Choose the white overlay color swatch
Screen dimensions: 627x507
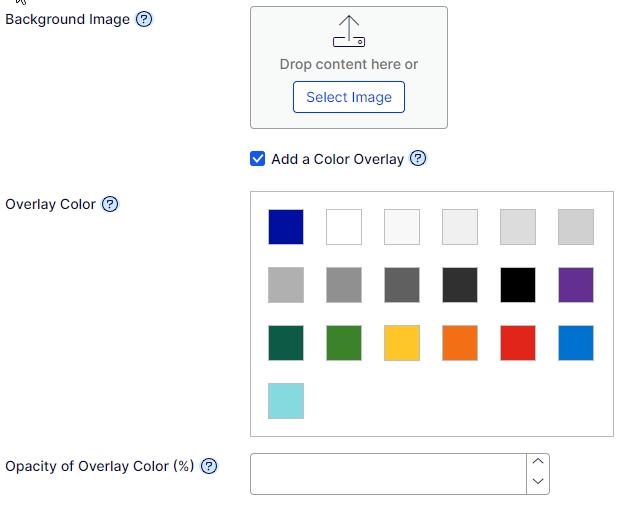(x=344, y=227)
